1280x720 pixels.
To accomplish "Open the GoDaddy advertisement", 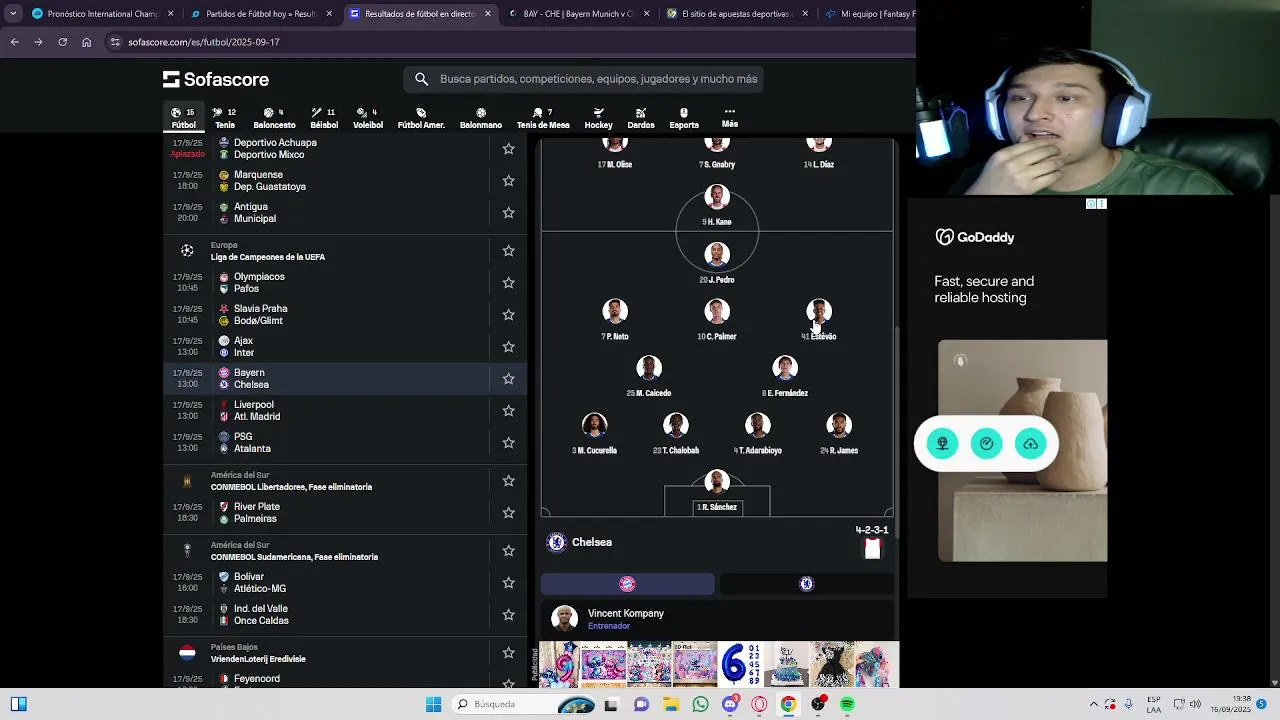I will 1007,398.
